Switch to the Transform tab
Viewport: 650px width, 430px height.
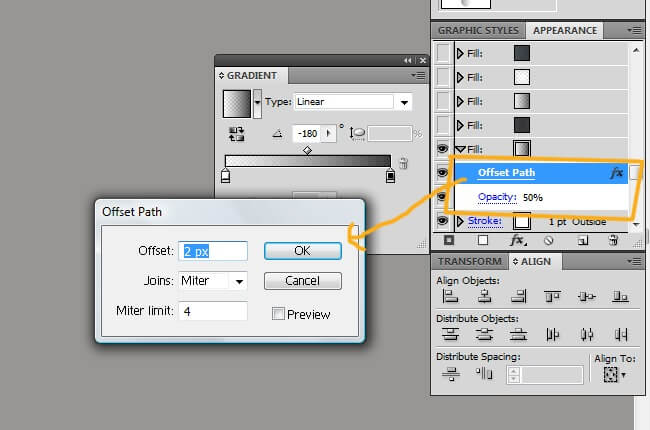(469, 262)
